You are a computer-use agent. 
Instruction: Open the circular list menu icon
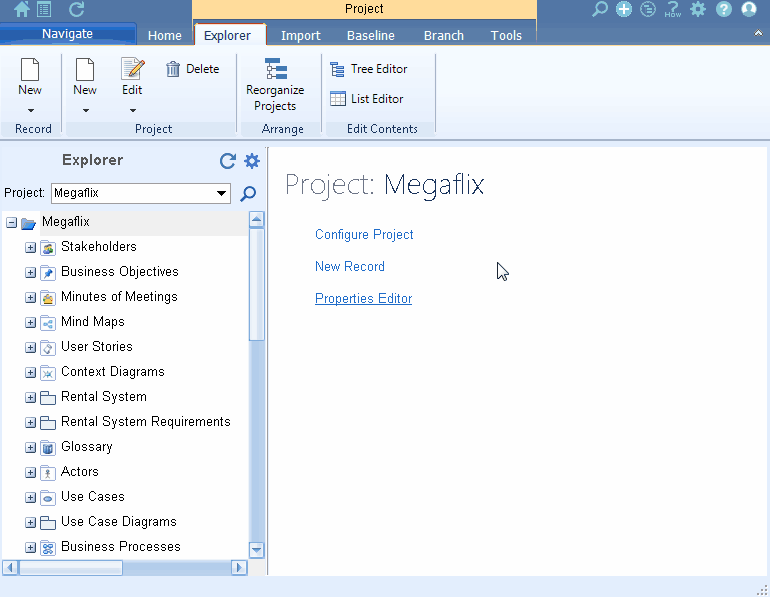[x=648, y=9]
